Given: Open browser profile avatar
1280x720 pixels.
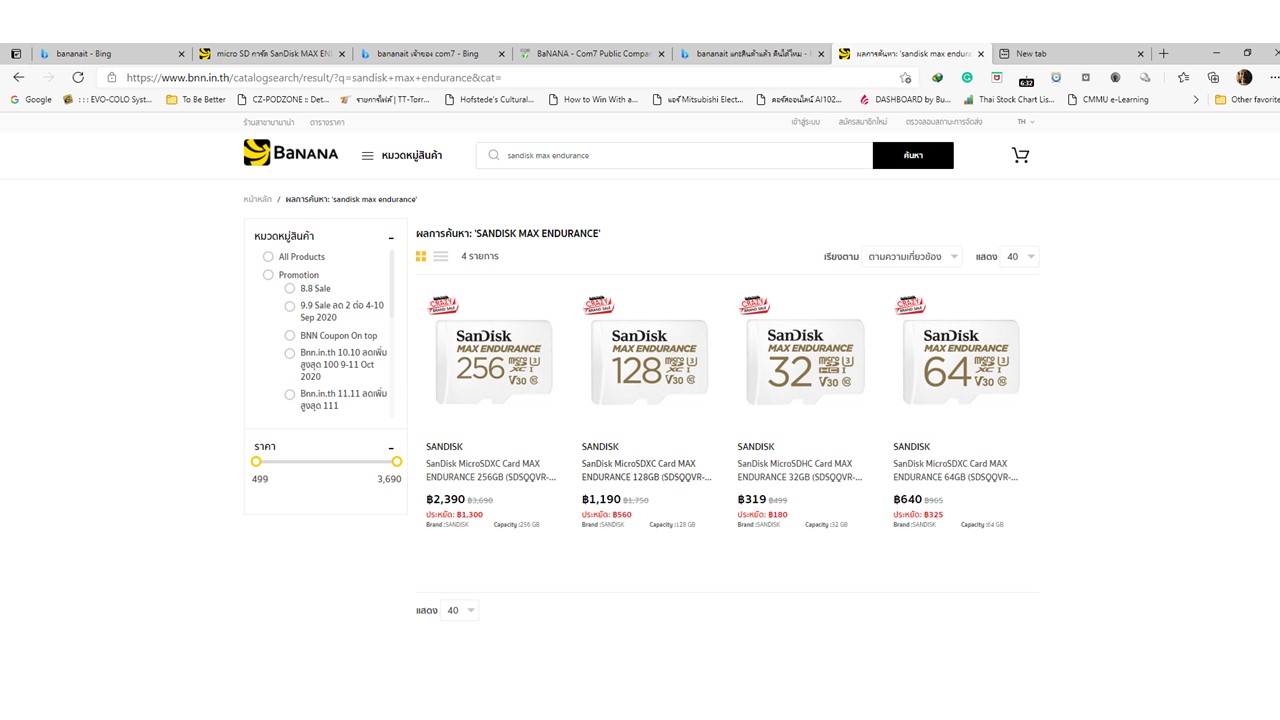Looking at the screenshot, I should pos(1244,77).
